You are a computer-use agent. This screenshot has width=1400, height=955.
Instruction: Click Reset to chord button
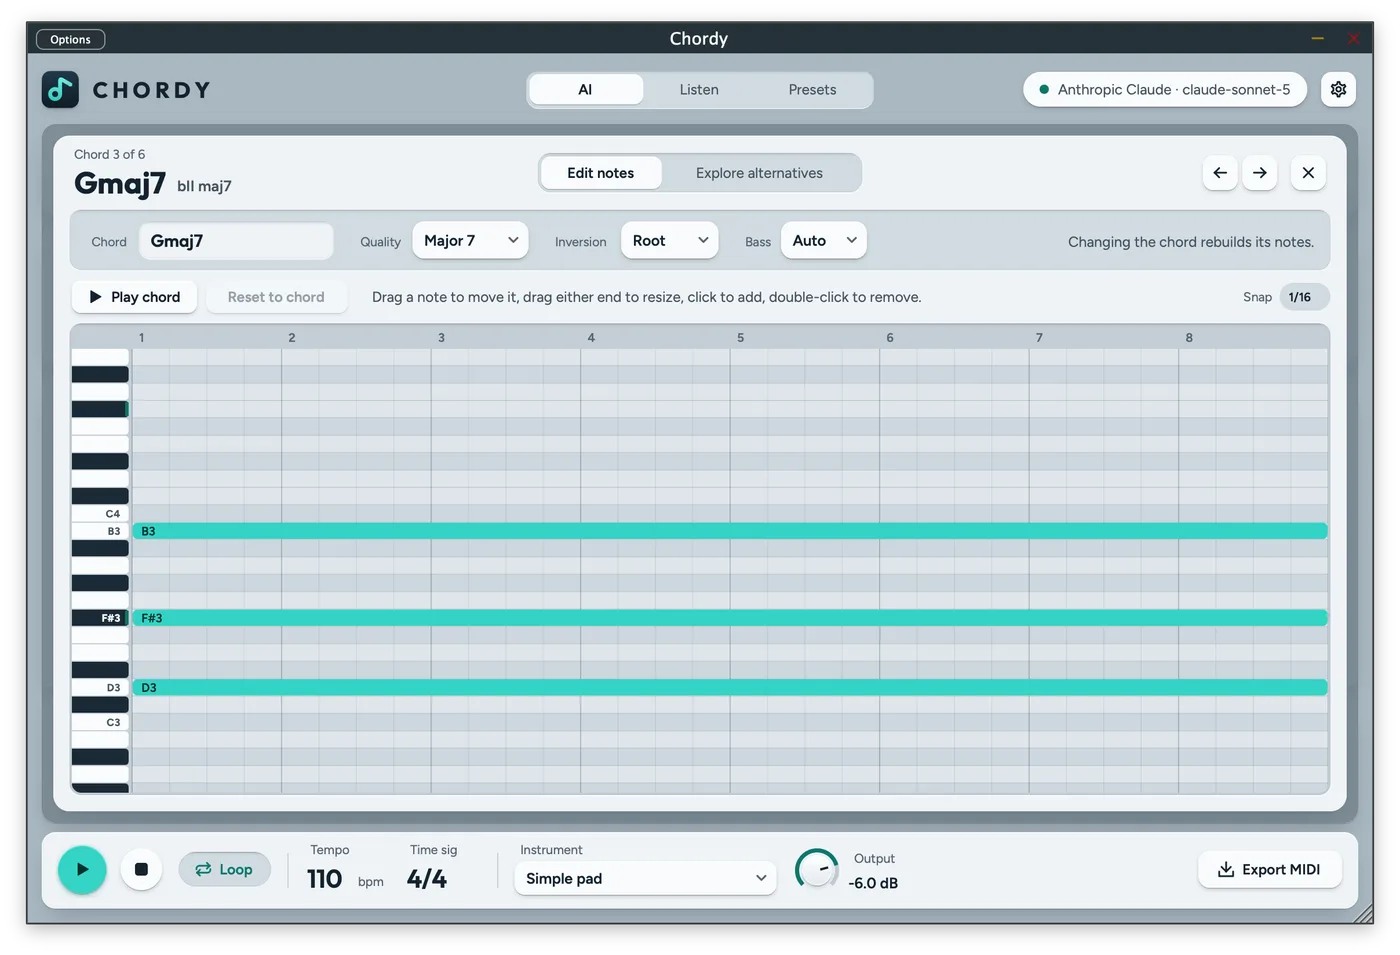[276, 297]
